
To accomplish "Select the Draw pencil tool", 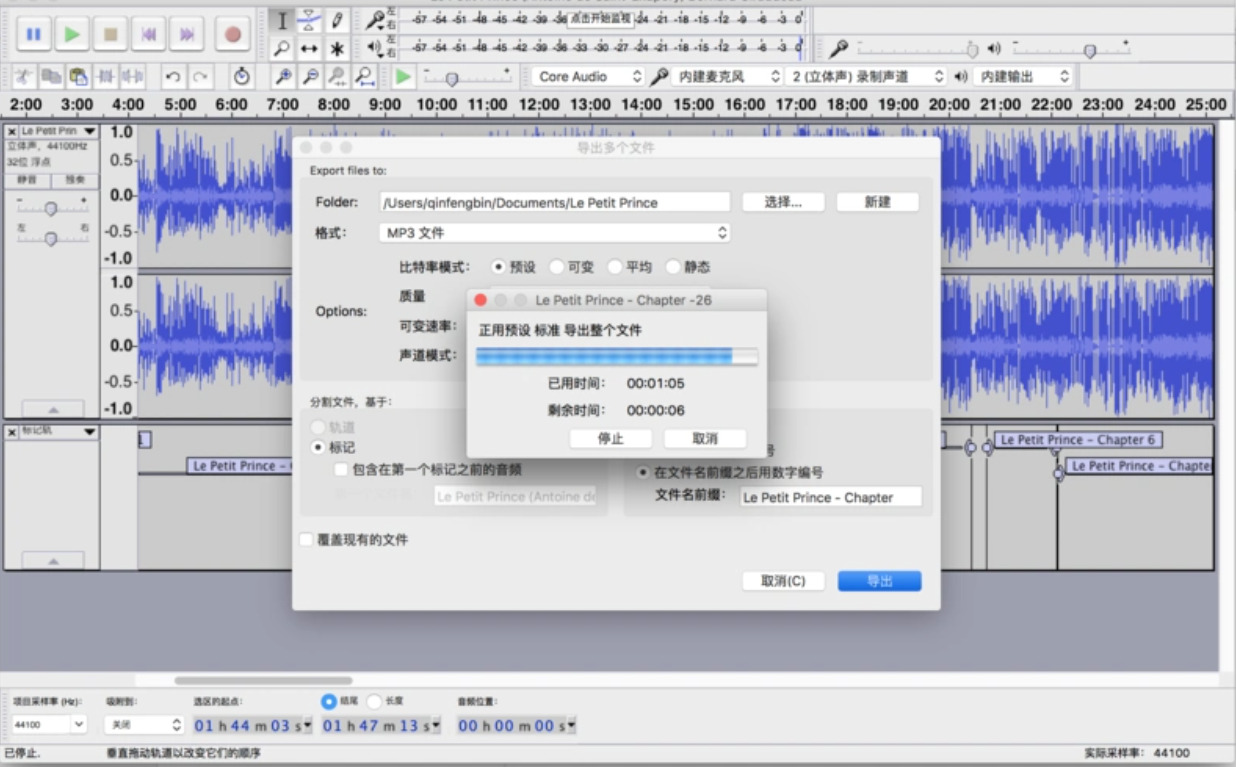I will [338, 20].
